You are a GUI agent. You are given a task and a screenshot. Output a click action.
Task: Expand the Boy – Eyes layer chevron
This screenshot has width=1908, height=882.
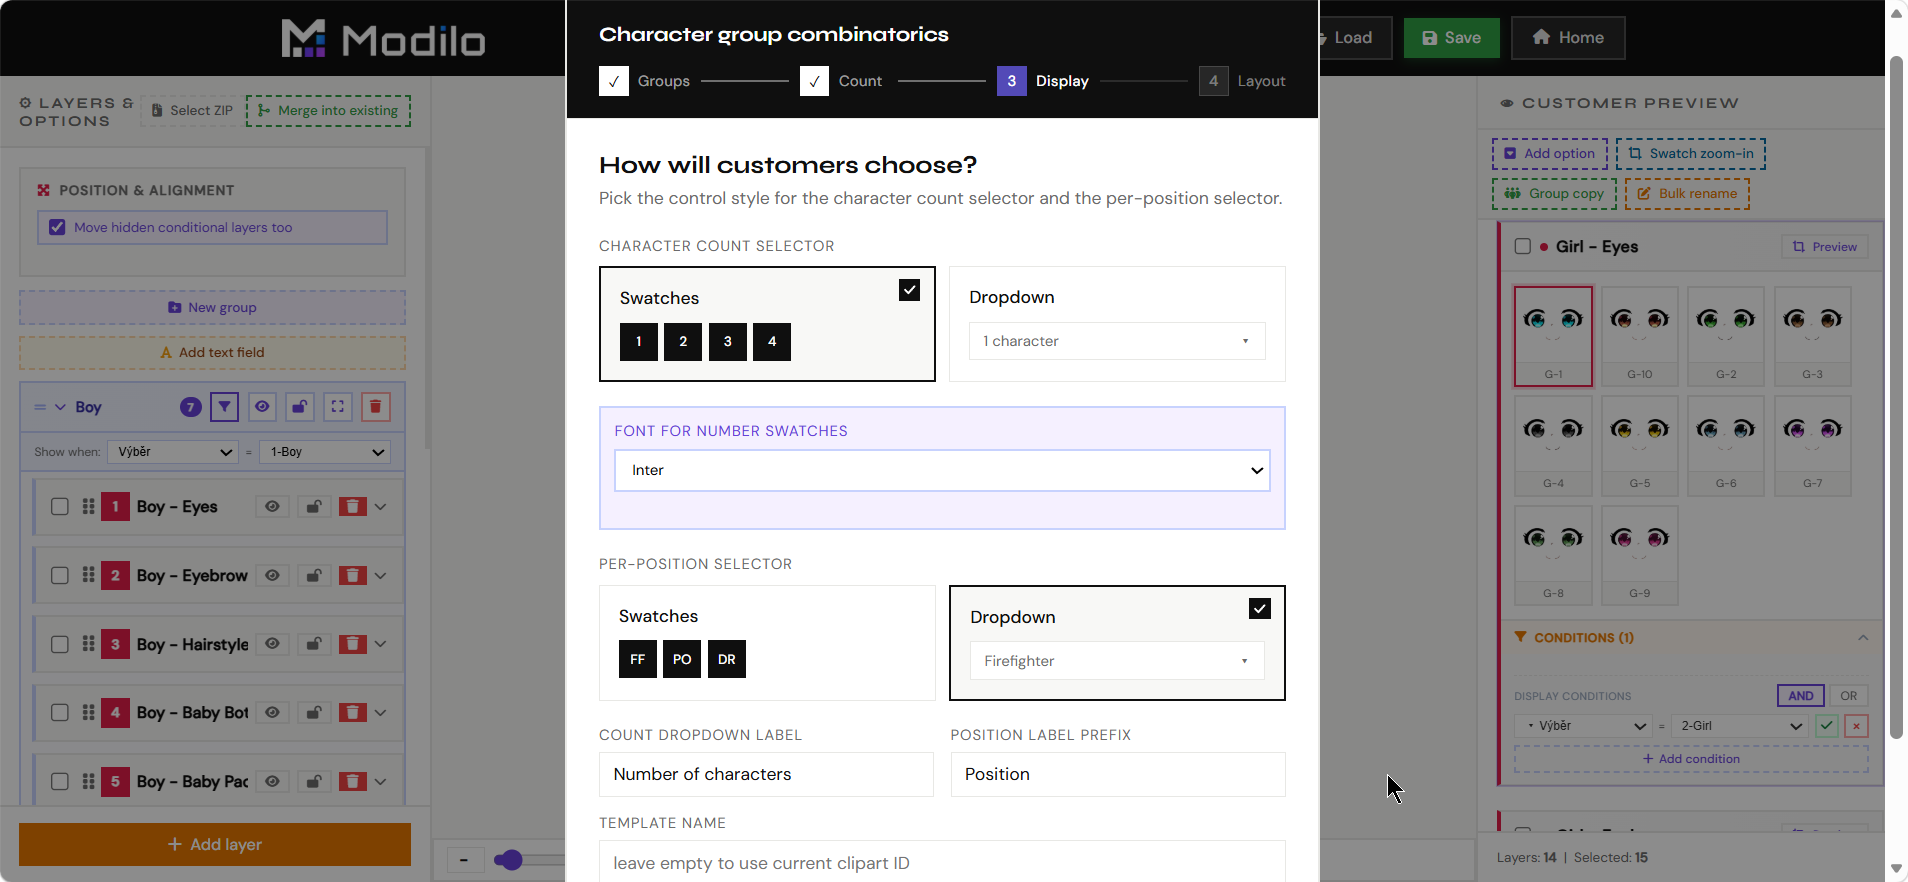pos(380,507)
